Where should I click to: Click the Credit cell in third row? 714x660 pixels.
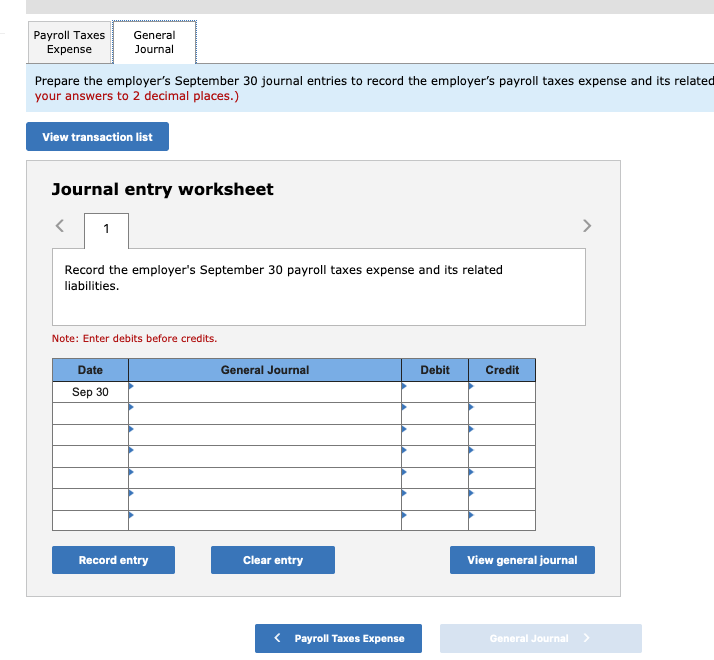tap(502, 435)
